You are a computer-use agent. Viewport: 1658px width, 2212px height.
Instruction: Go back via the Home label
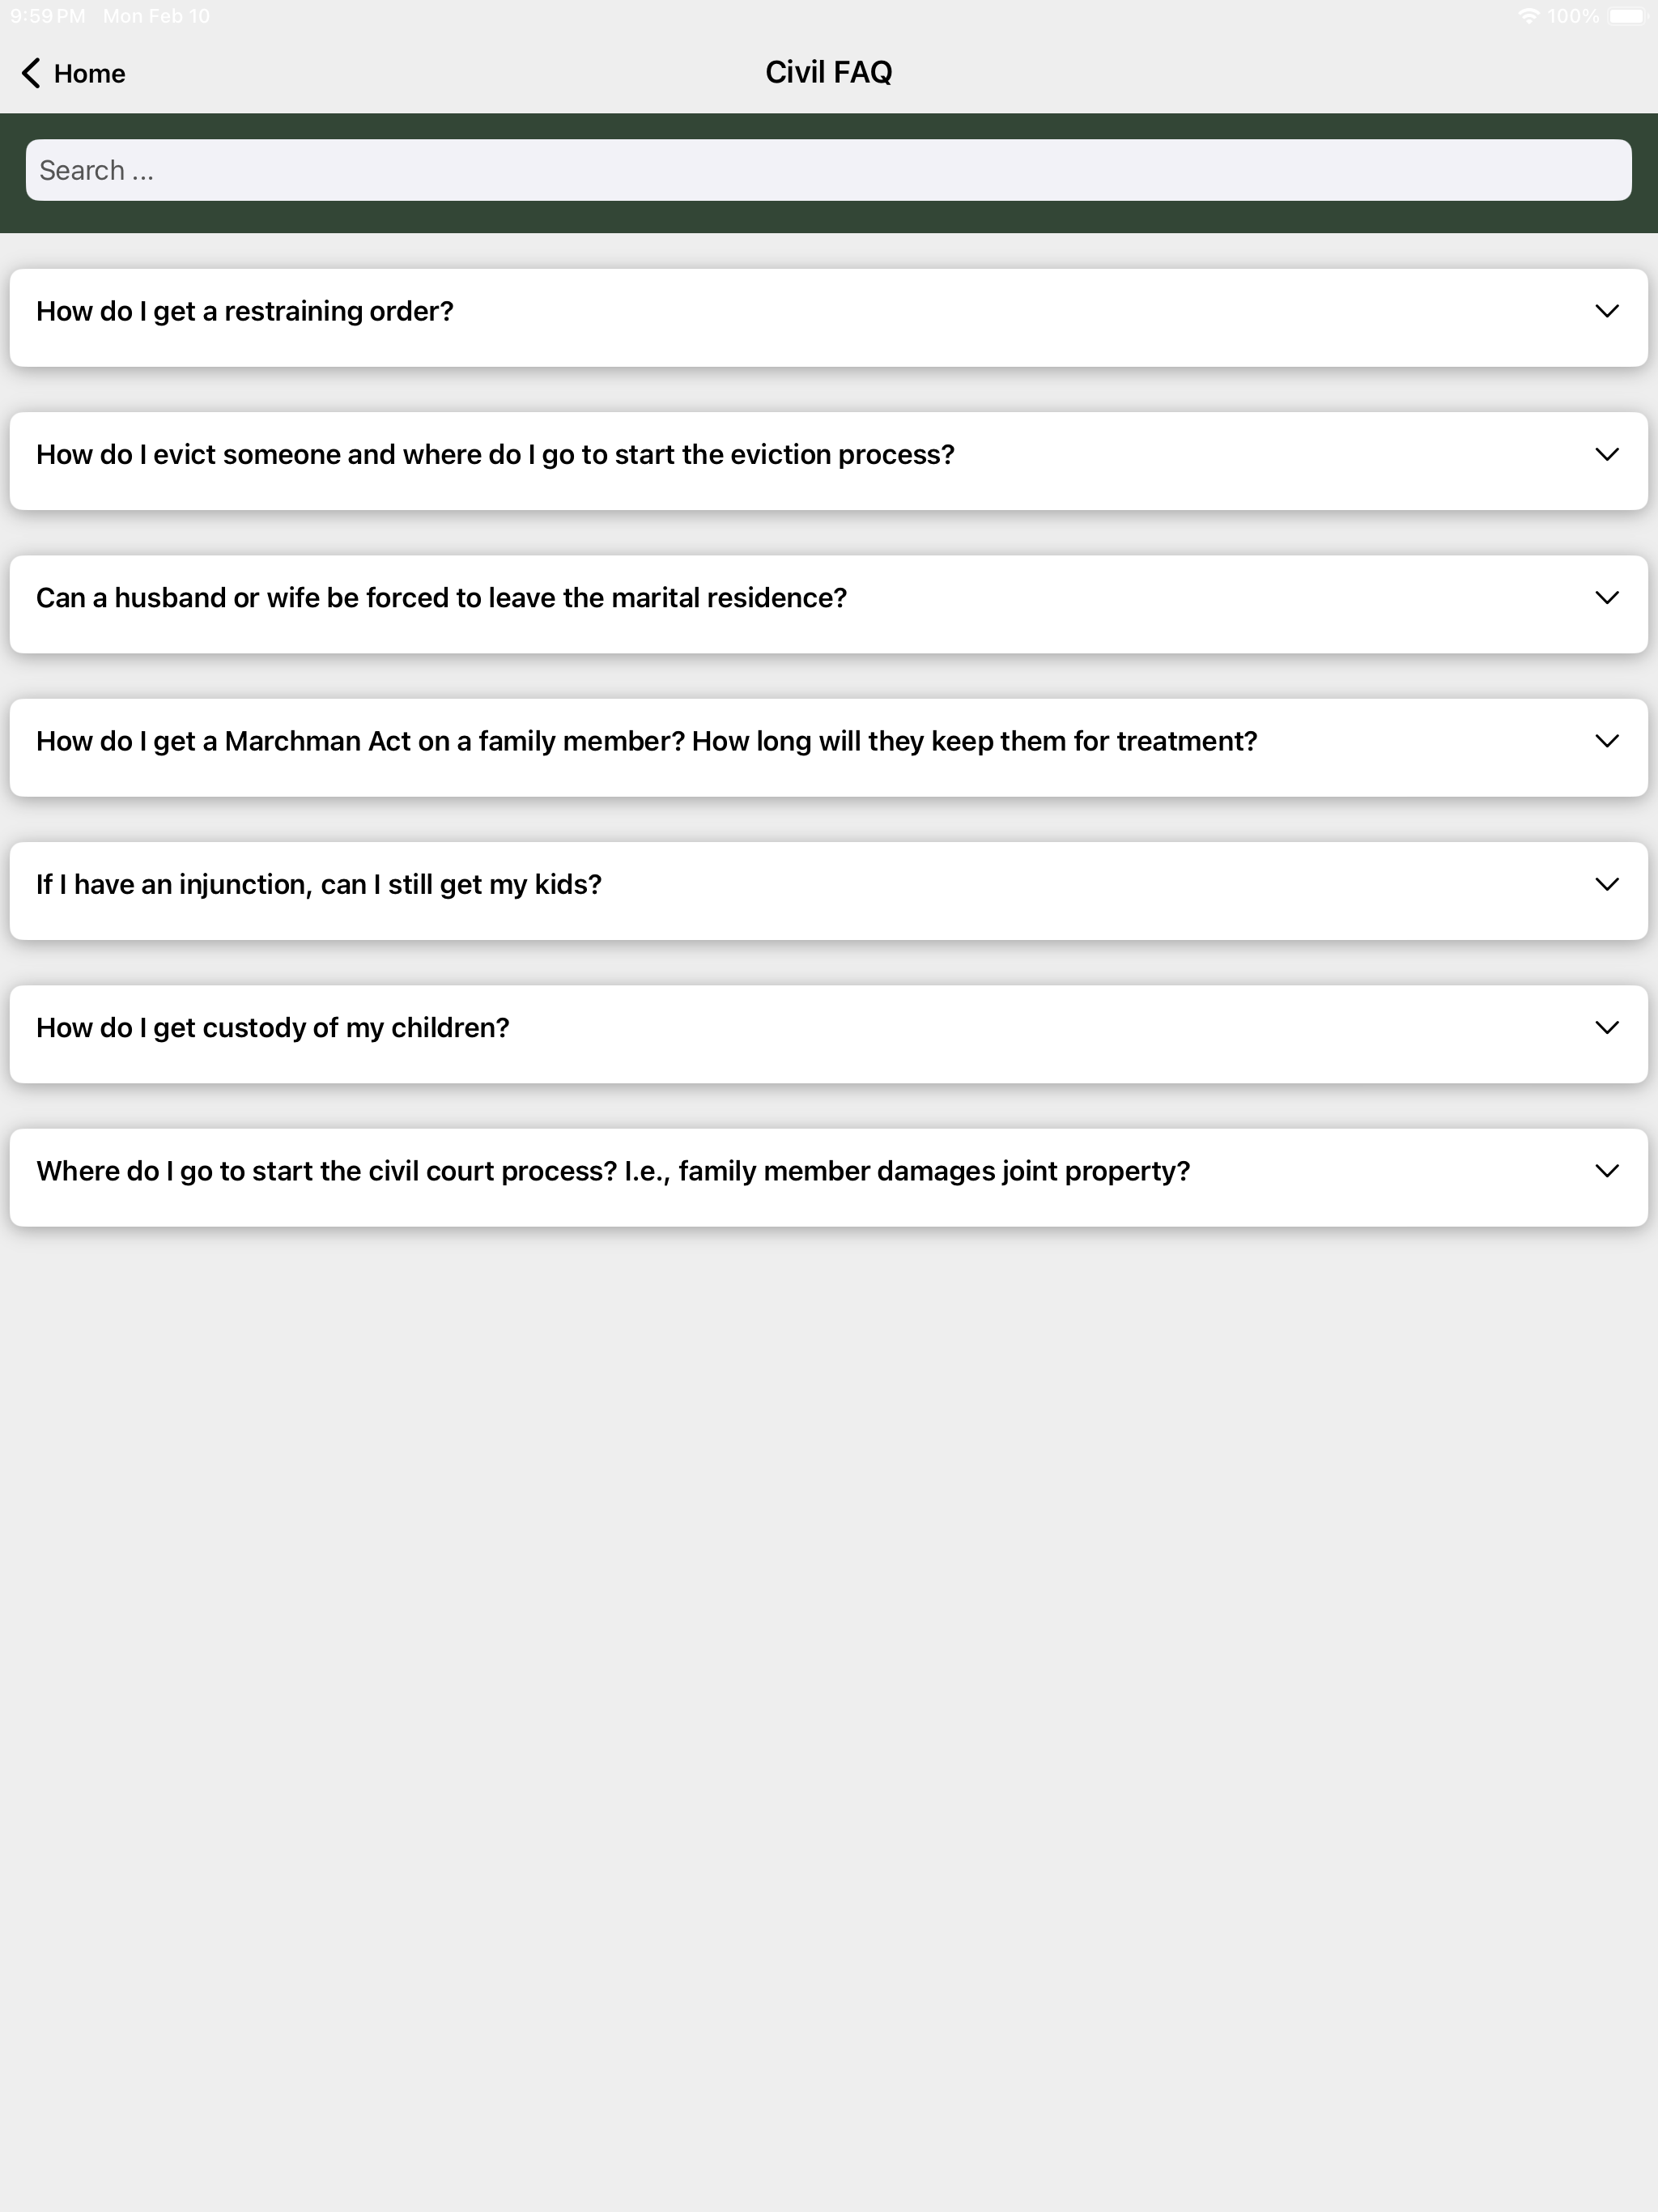[89, 73]
